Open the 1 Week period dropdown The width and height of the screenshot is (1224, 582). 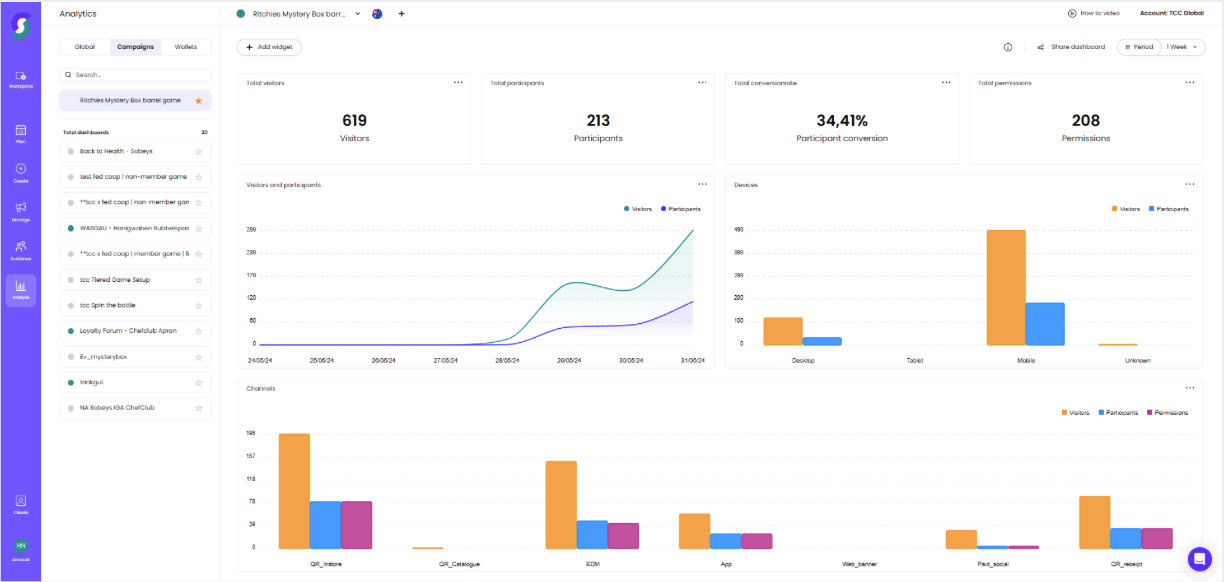click(1184, 47)
